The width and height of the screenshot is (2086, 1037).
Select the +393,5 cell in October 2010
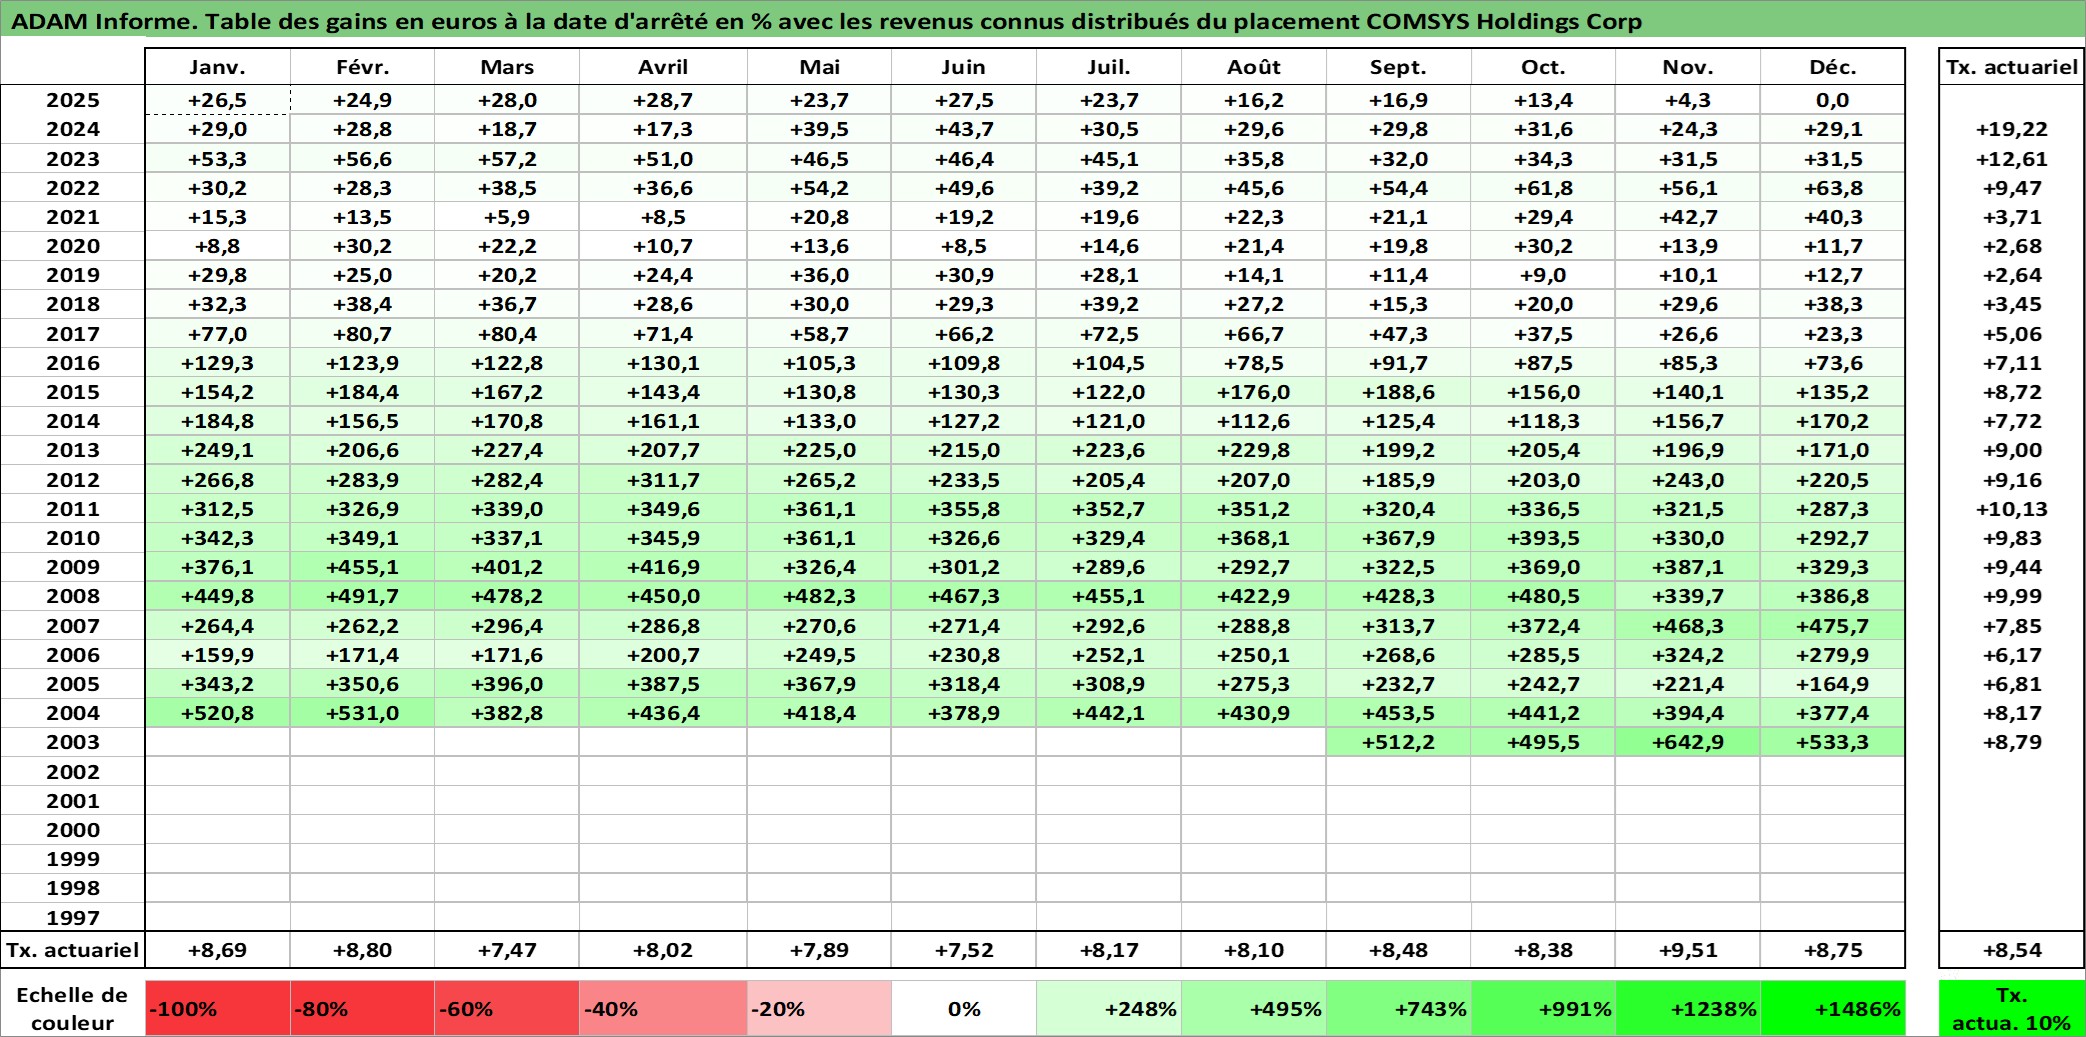pyautogui.click(x=1543, y=538)
